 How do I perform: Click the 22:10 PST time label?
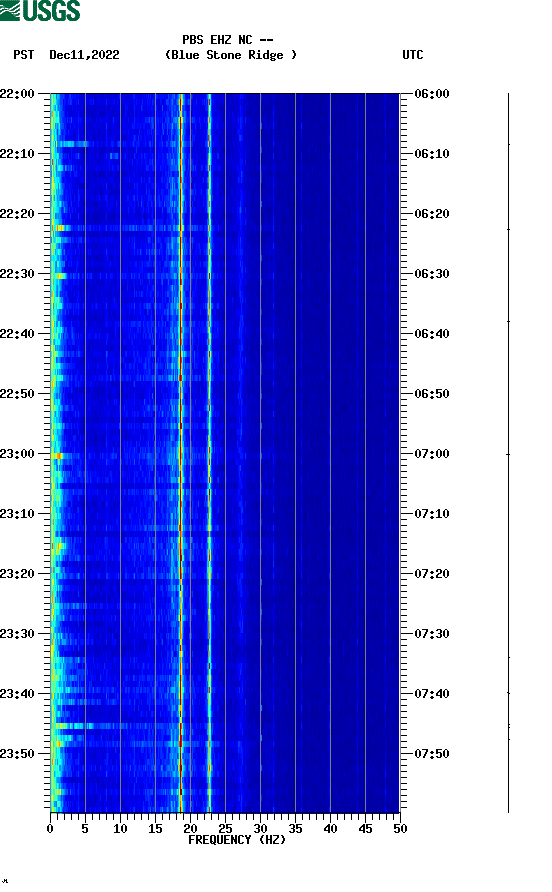tap(17, 154)
